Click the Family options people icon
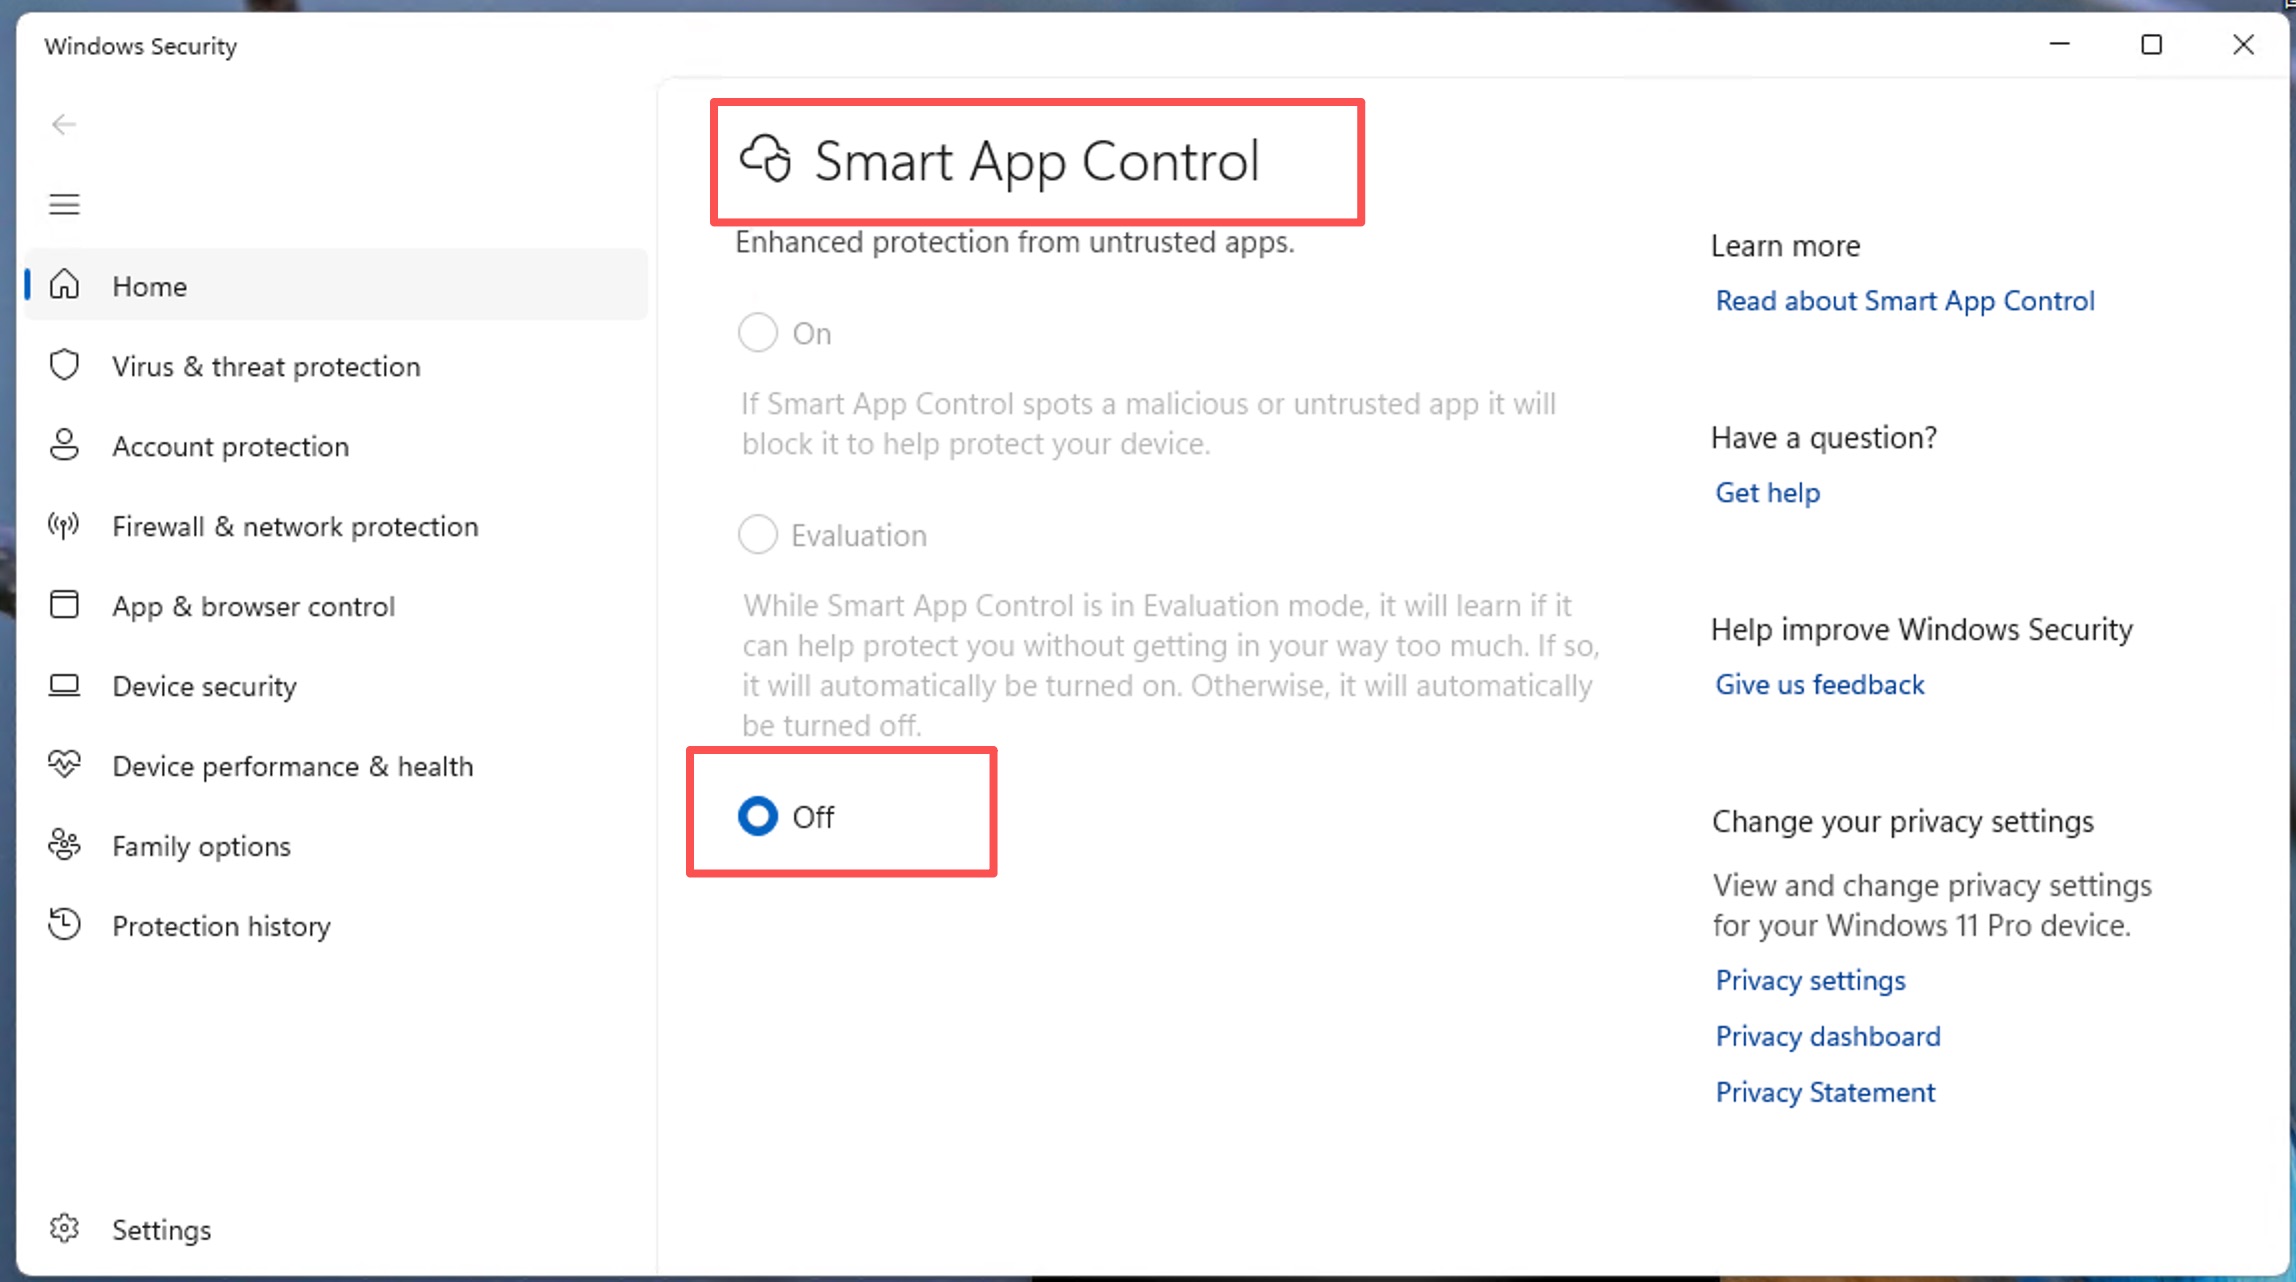The height and width of the screenshot is (1282, 2296). coord(64,845)
